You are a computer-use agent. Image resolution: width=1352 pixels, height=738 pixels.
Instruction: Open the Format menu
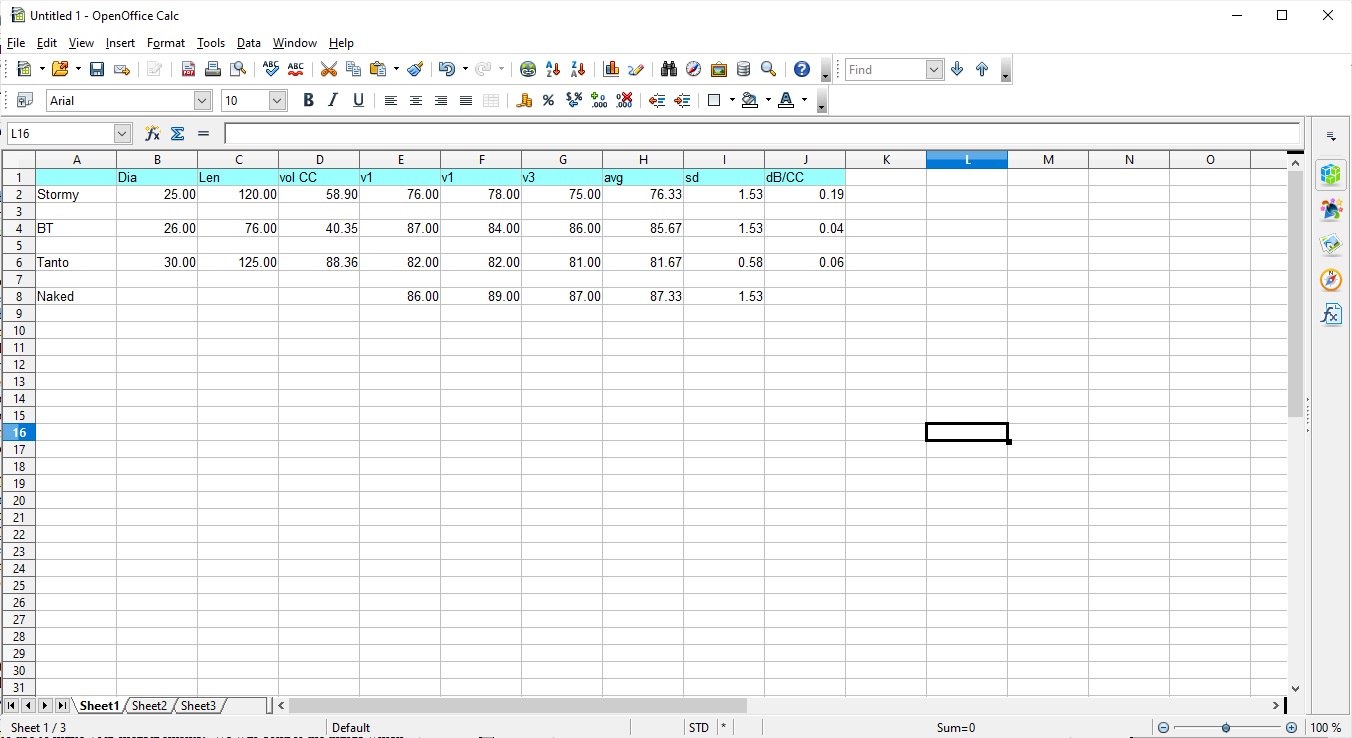coord(165,43)
